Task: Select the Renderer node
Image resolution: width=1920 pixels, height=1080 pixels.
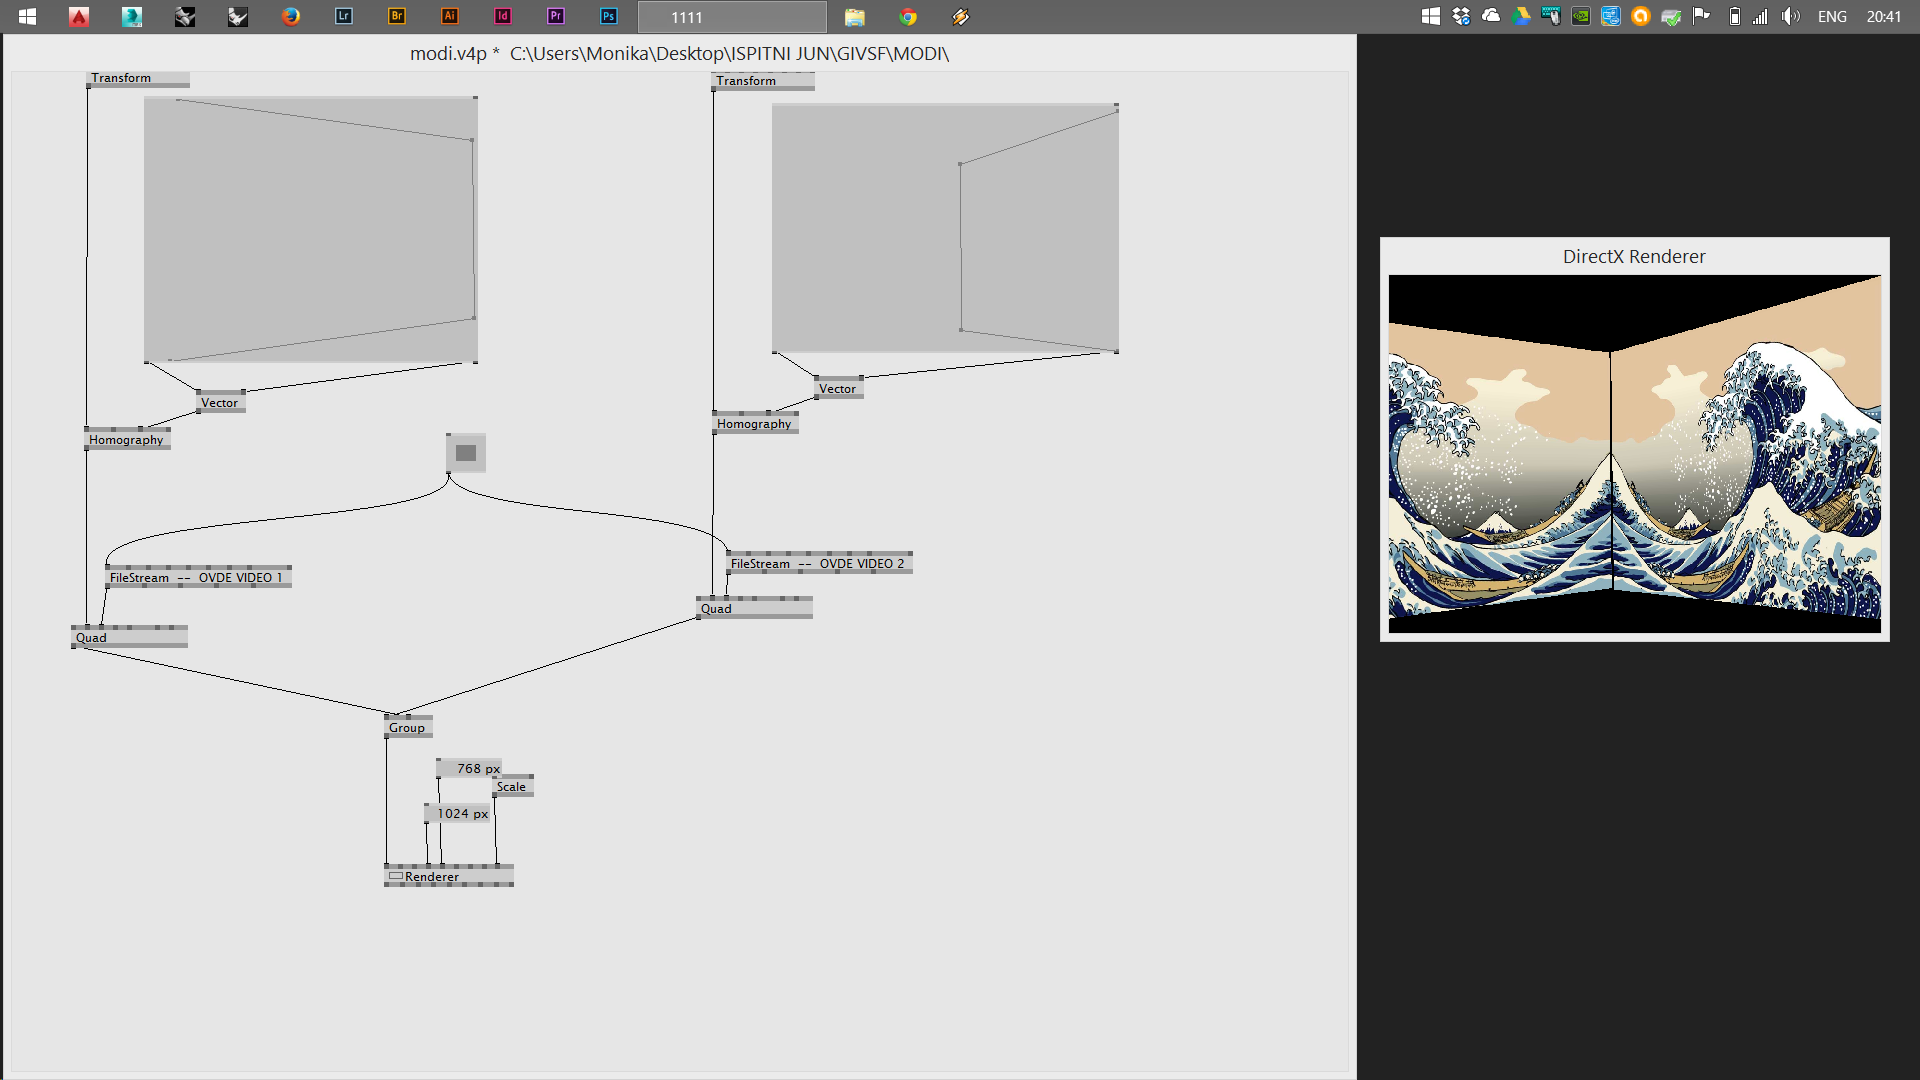Action: (x=449, y=877)
